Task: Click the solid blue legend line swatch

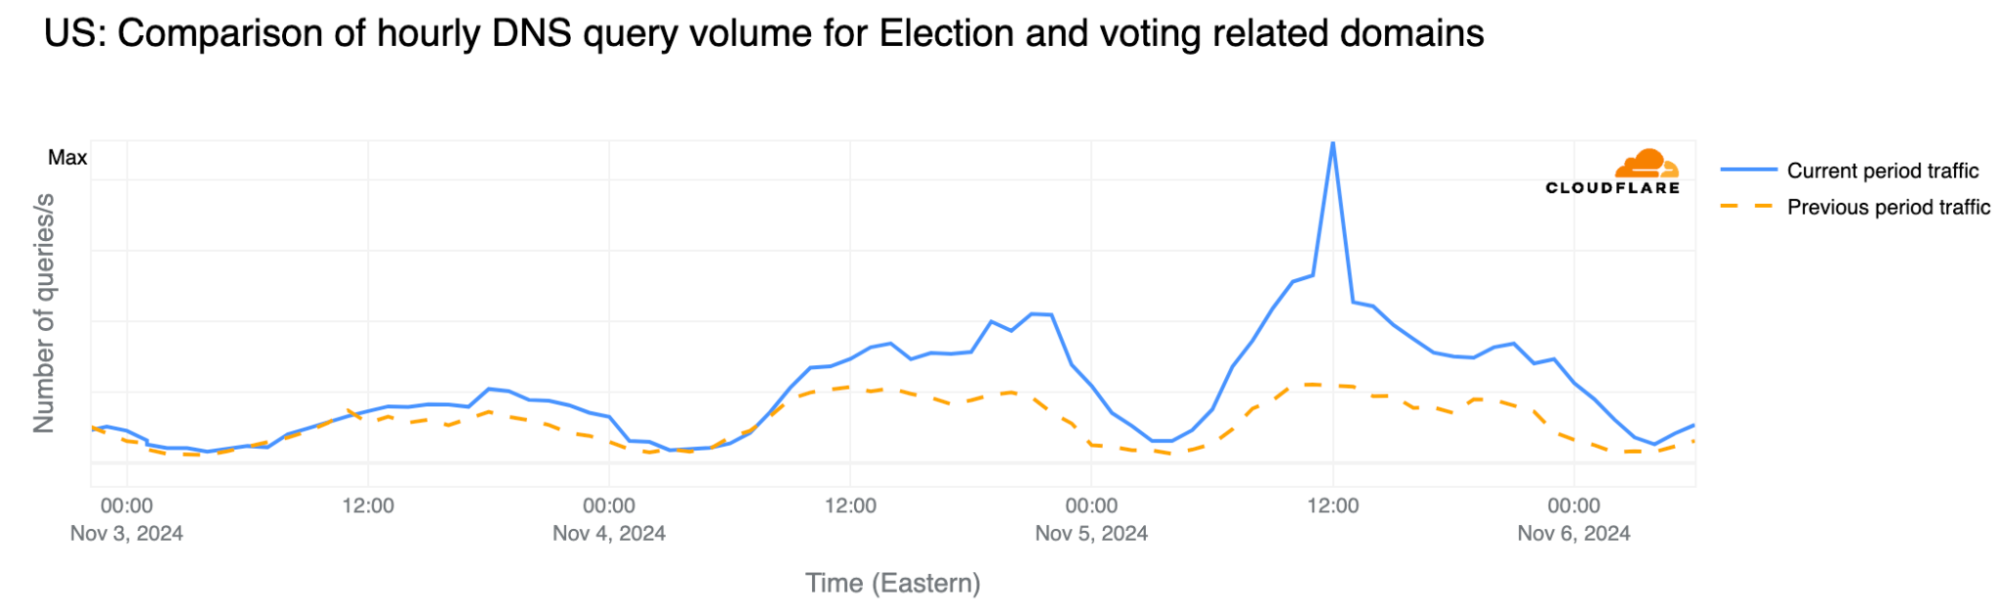Action: click(1747, 171)
